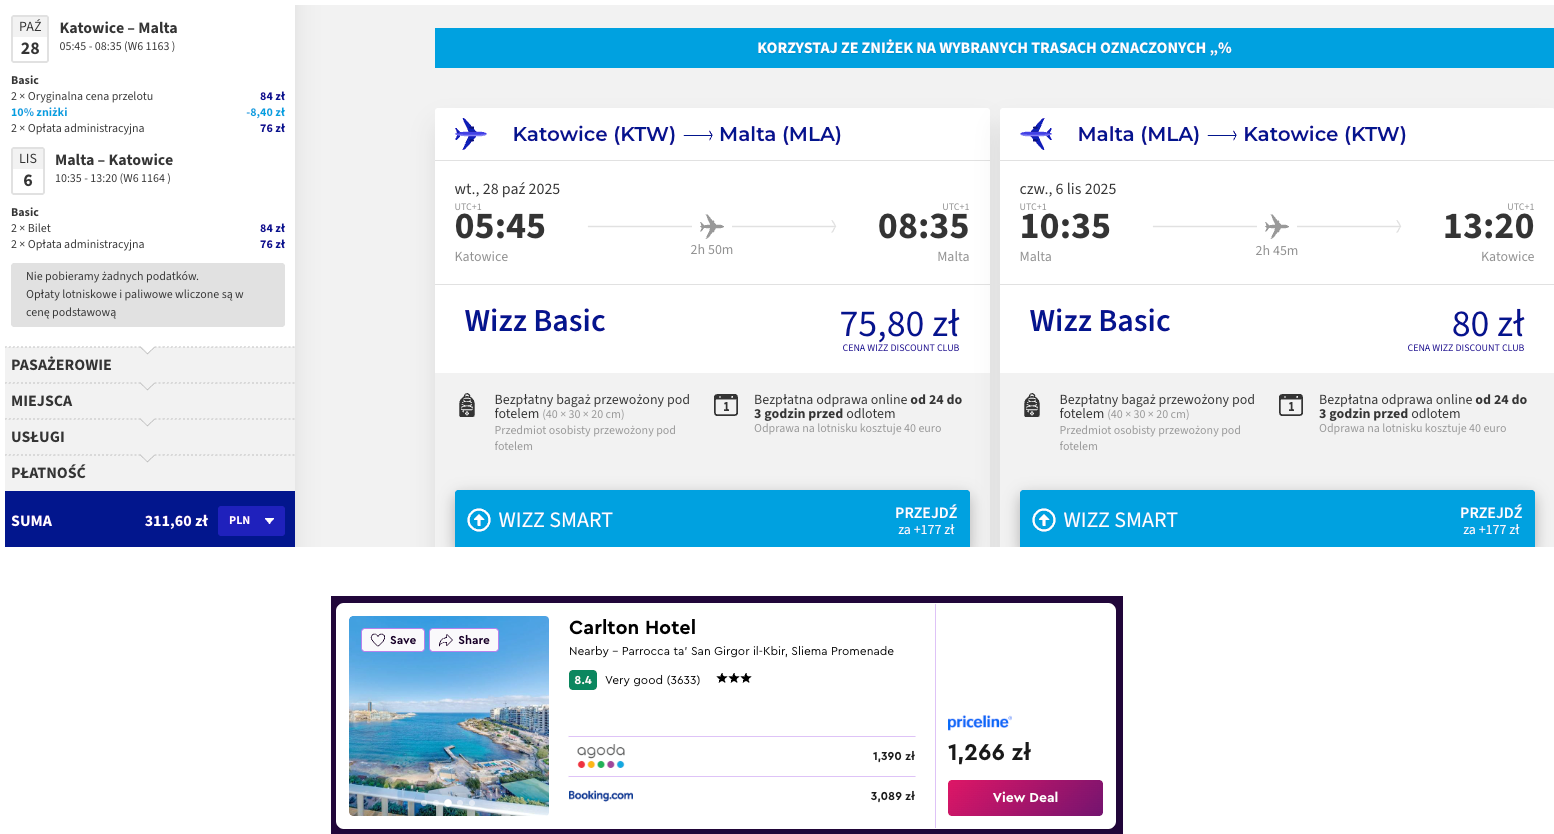Click the backpack icon in the outbound flight card
The width and height of the screenshot is (1554, 834).
coord(467,405)
